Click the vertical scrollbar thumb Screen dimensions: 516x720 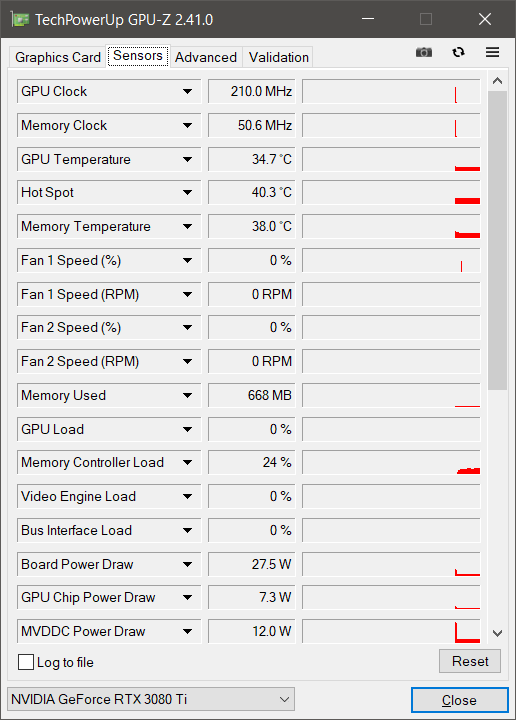pyautogui.click(x=497, y=240)
